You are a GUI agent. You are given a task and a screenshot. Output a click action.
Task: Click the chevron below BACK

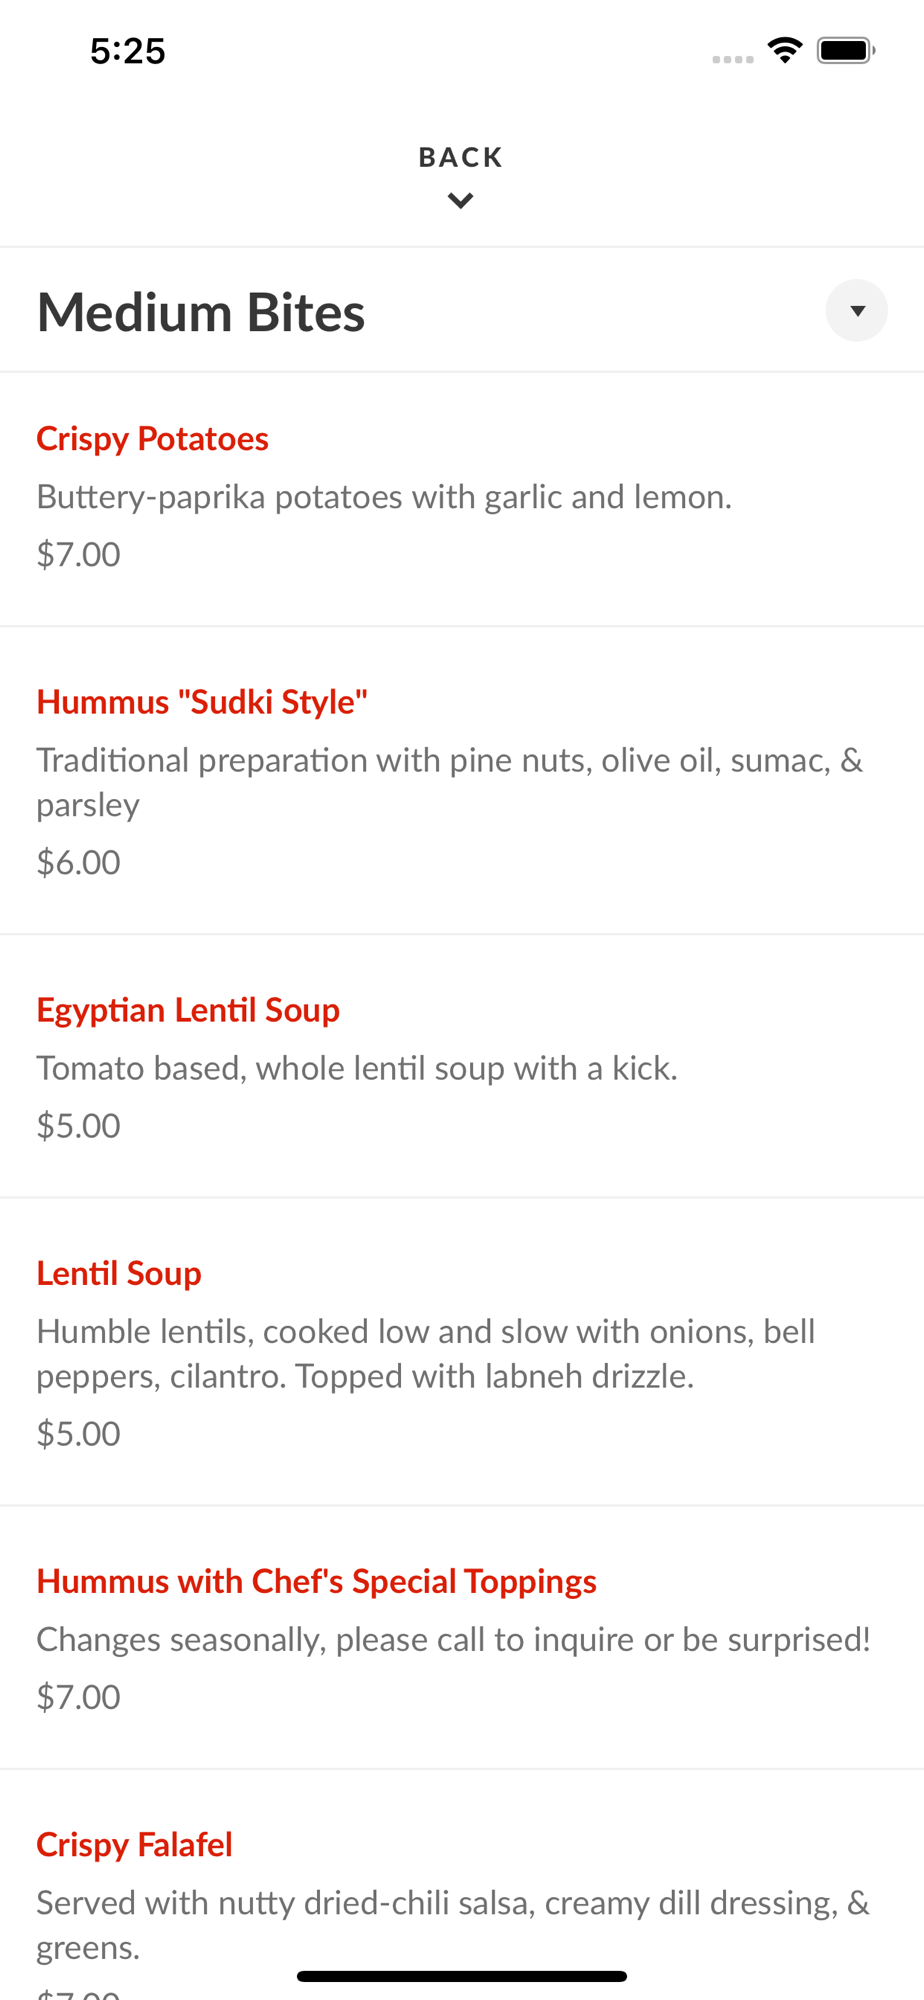tap(461, 201)
